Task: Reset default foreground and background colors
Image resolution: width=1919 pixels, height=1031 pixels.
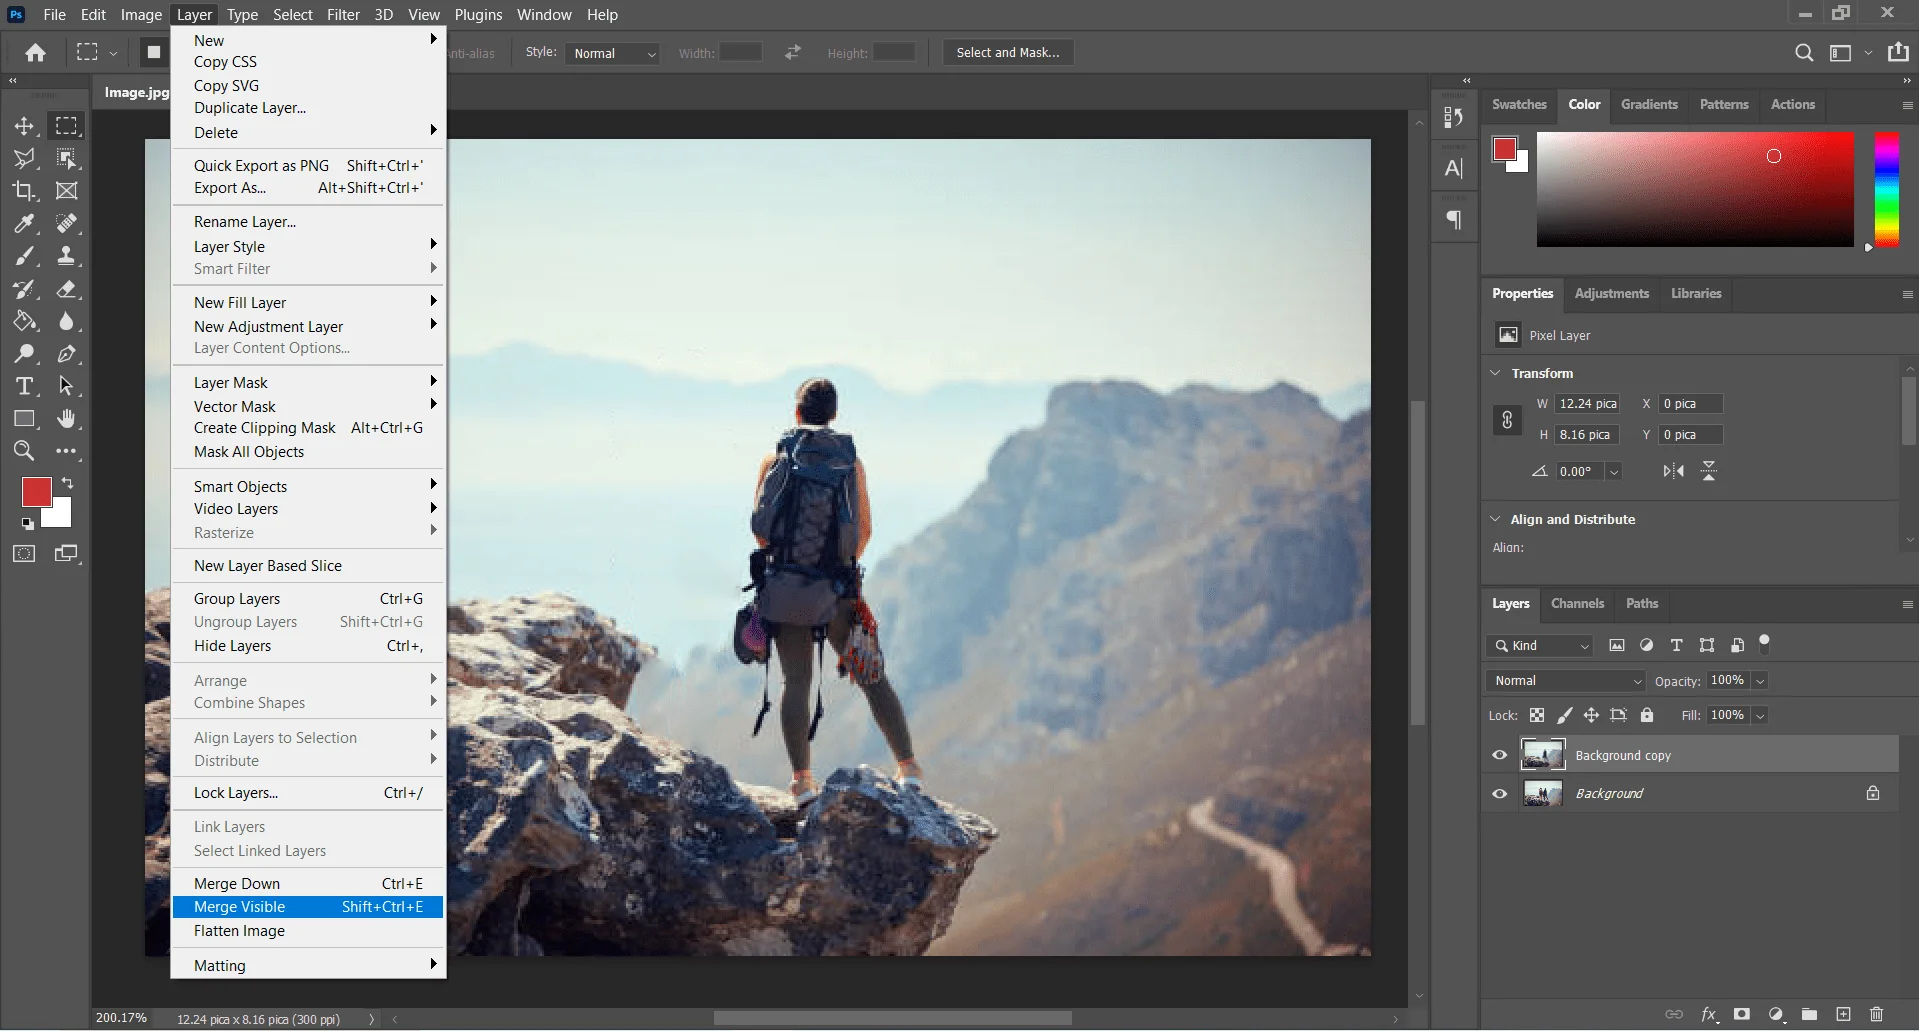Action: [x=28, y=523]
